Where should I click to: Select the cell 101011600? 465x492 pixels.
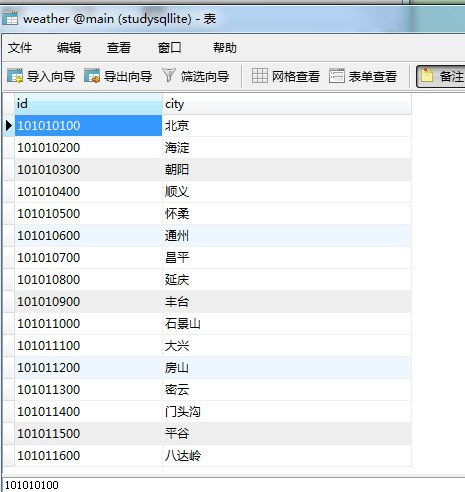click(88, 456)
